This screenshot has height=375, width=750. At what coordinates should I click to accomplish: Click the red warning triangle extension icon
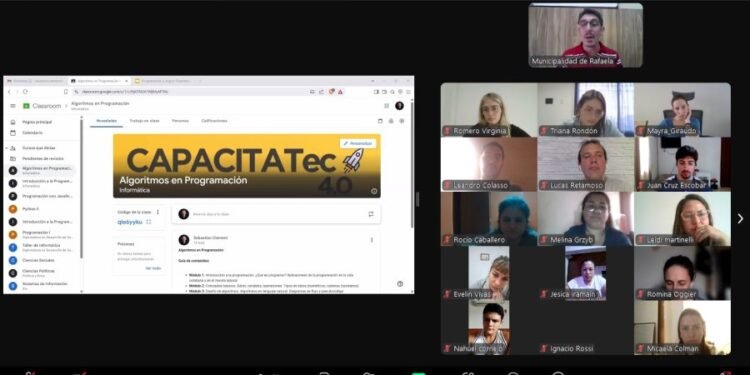(x=340, y=91)
